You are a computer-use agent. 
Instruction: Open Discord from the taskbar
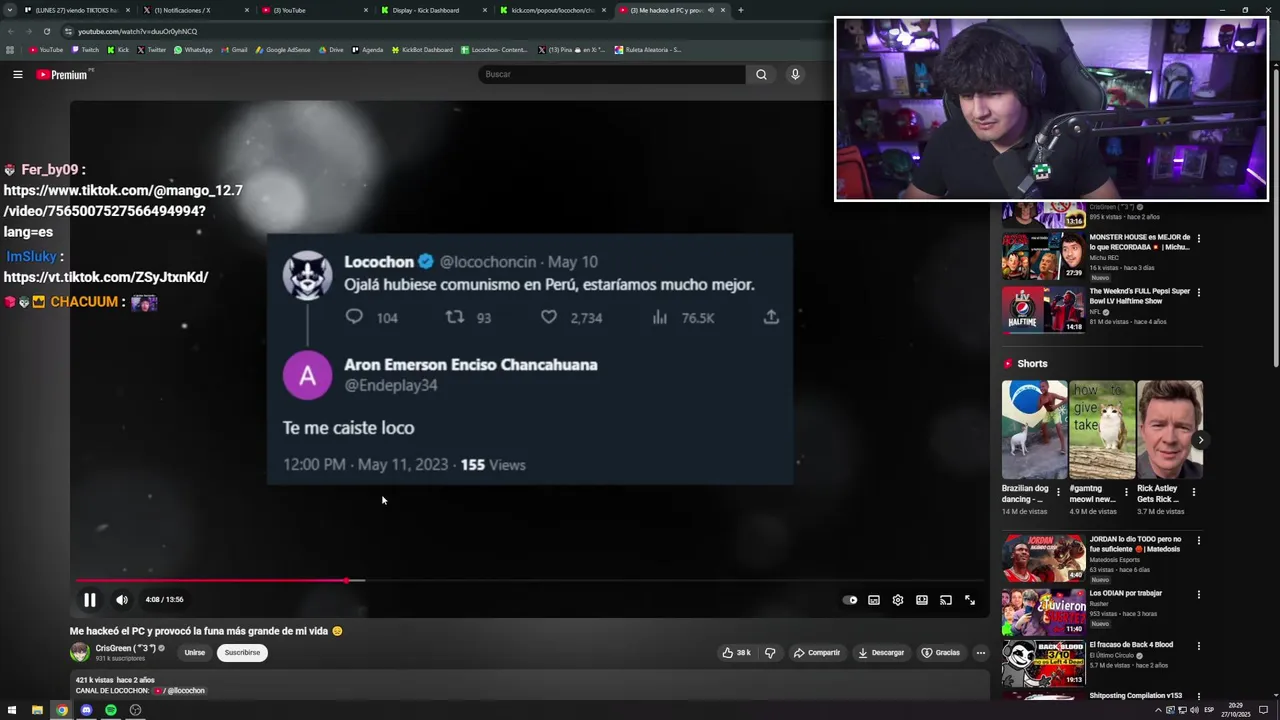point(86,710)
